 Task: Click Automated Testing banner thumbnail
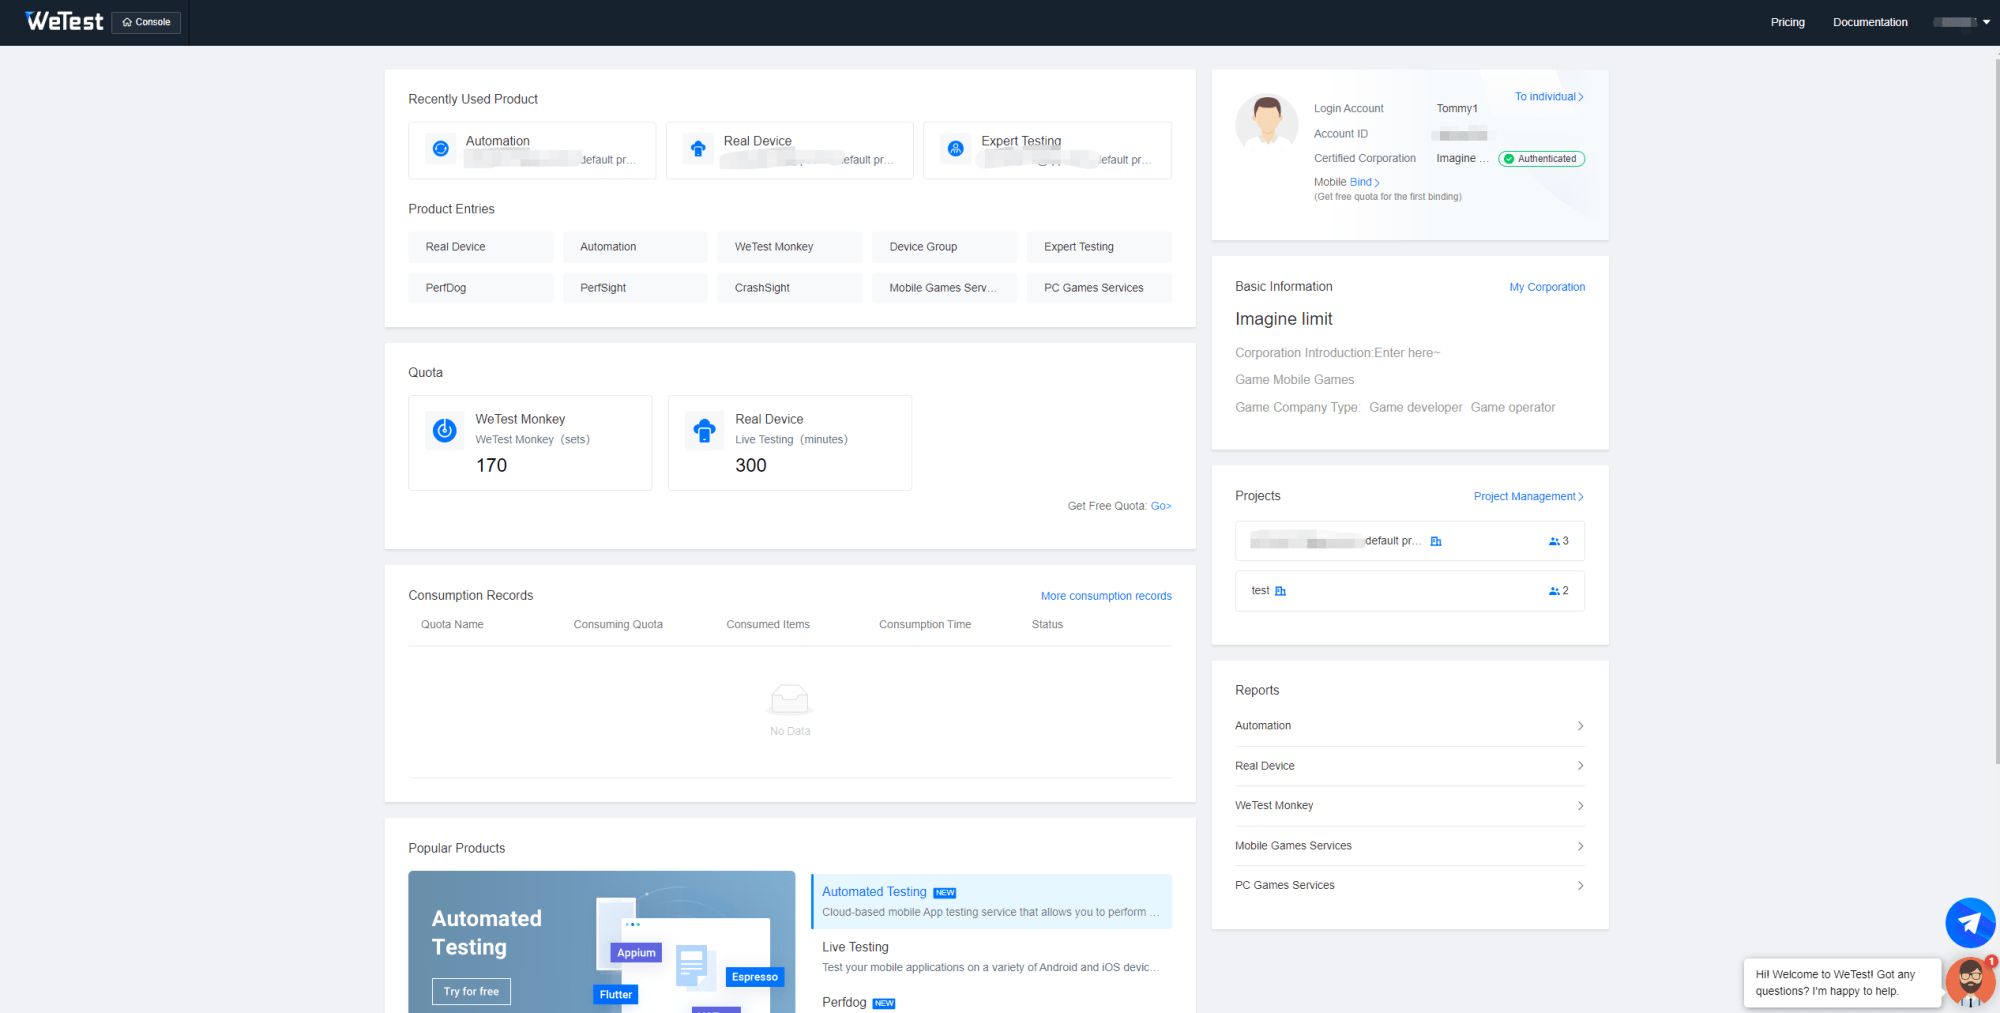coord(601,942)
